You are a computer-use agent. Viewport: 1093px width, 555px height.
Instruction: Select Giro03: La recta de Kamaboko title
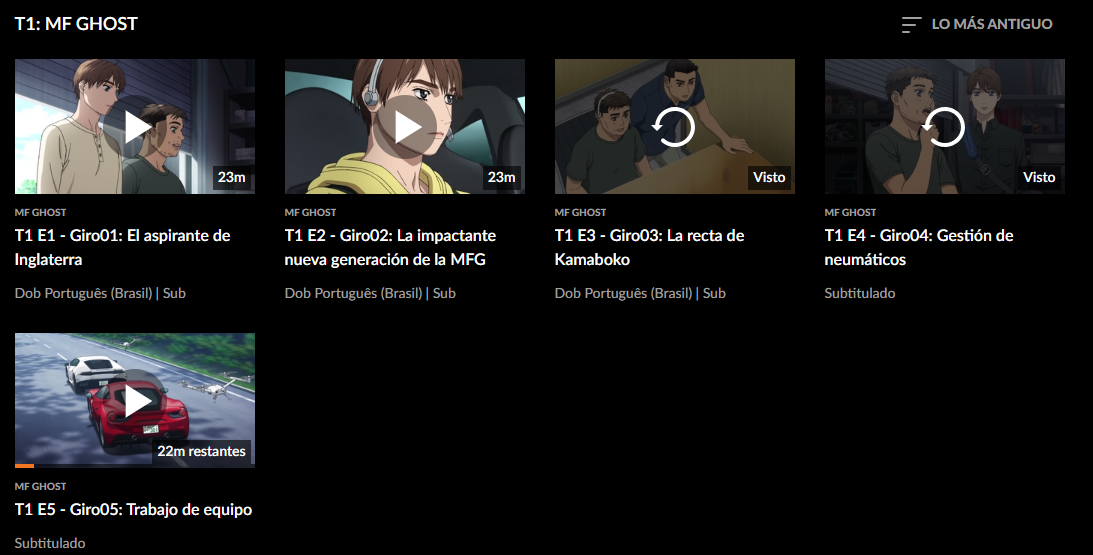[x=649, y=247]
